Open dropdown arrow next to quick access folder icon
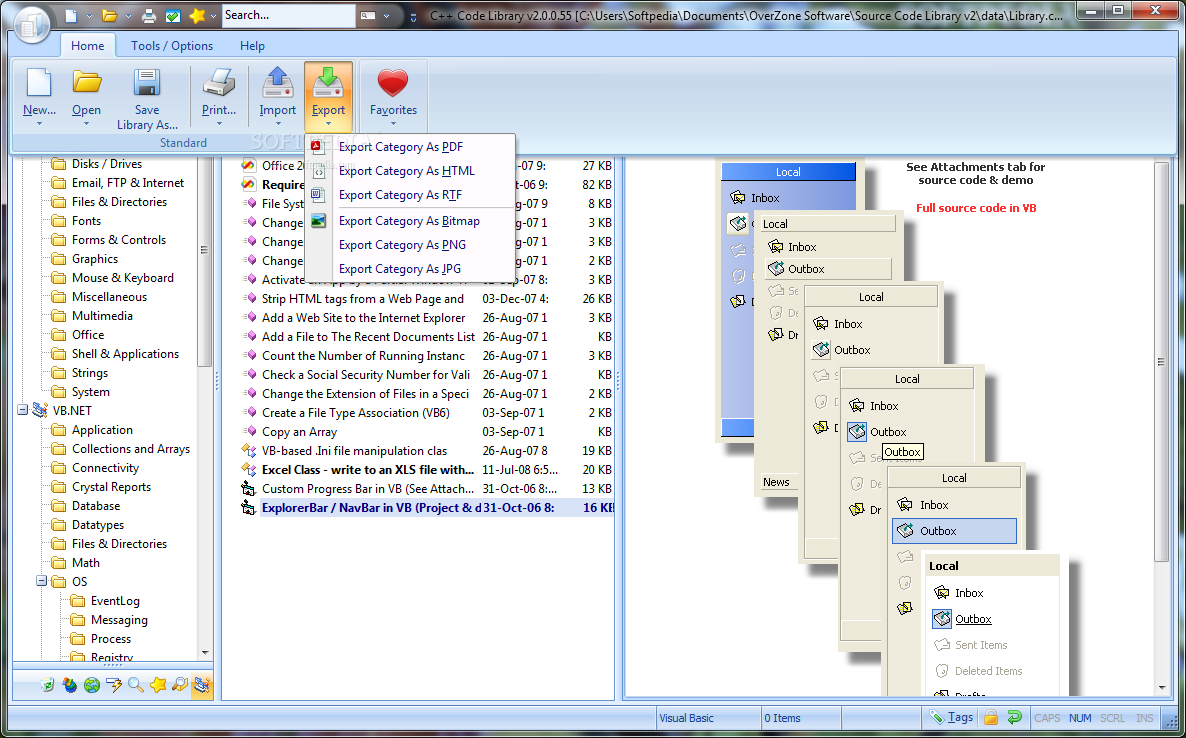Screen dimensions: 1186x738 [x=128, y=16]
